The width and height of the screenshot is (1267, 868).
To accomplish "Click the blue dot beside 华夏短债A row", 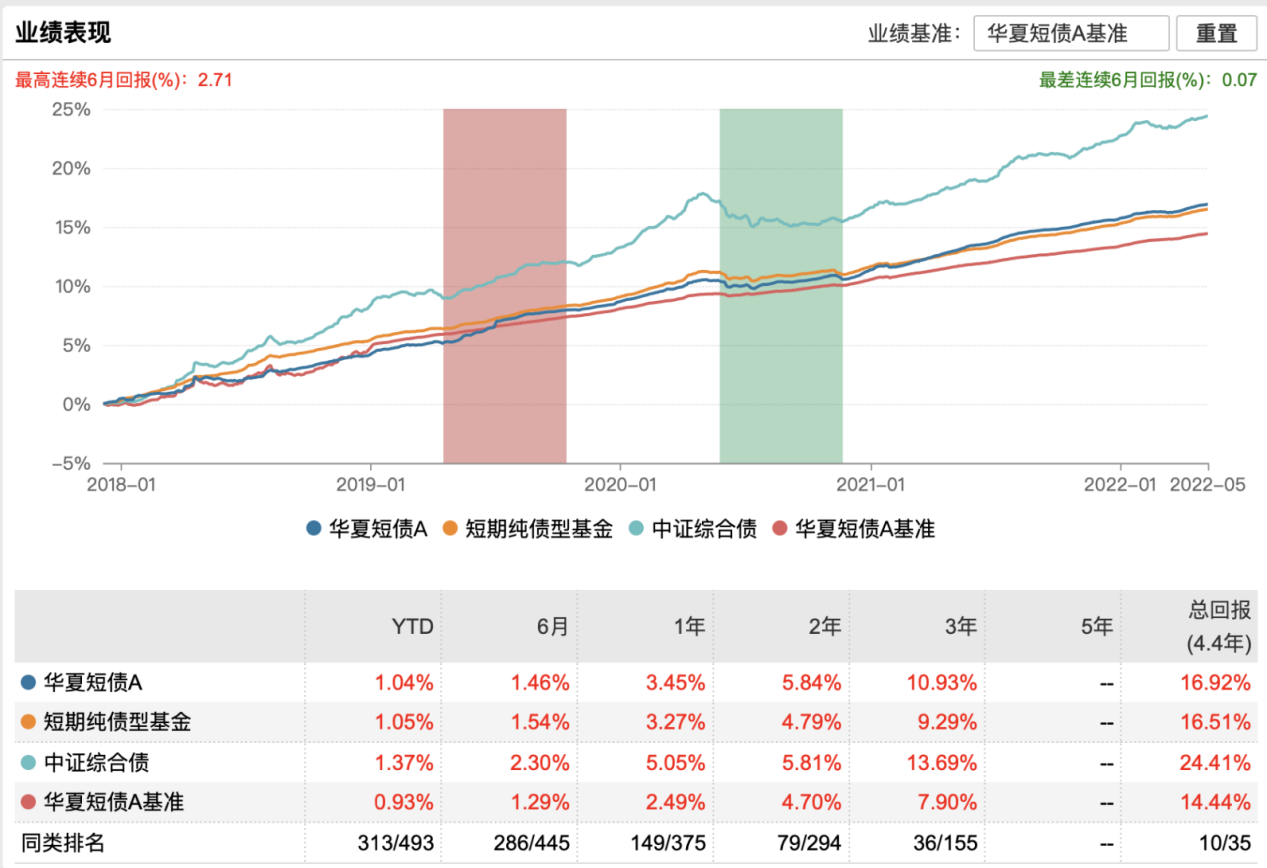I will 29,683.
